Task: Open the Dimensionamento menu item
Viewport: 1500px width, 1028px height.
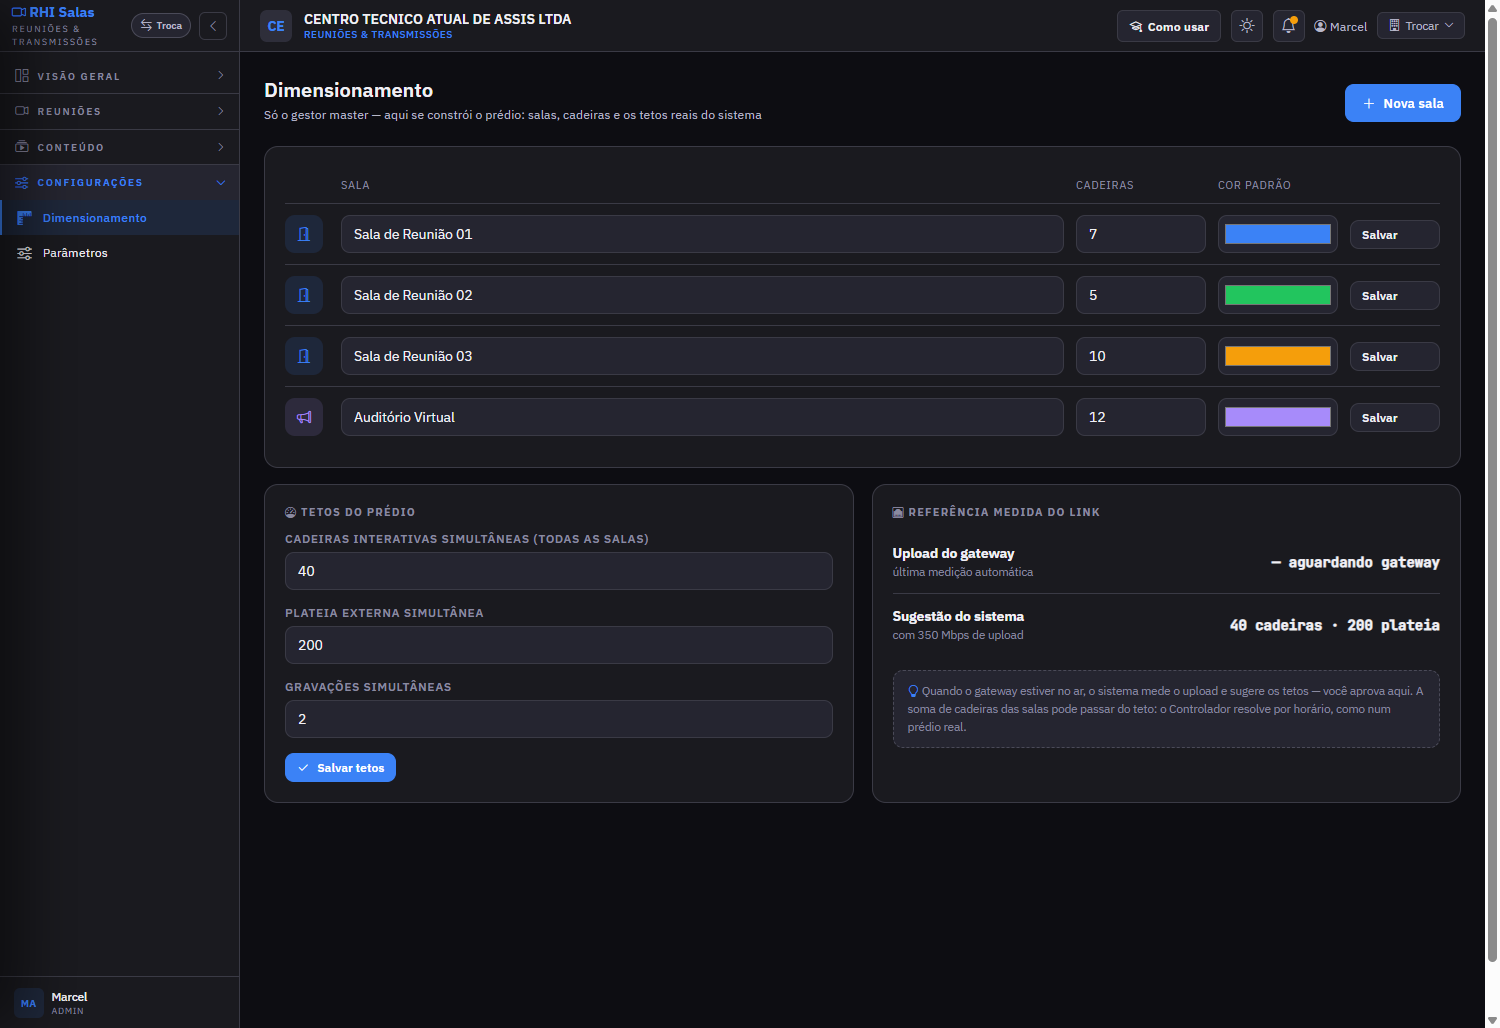Action: click(x=120, y=218)
